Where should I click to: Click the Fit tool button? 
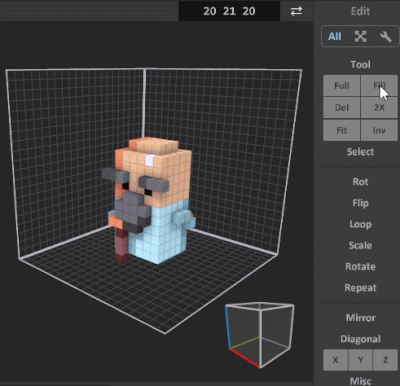pos(342,130)
